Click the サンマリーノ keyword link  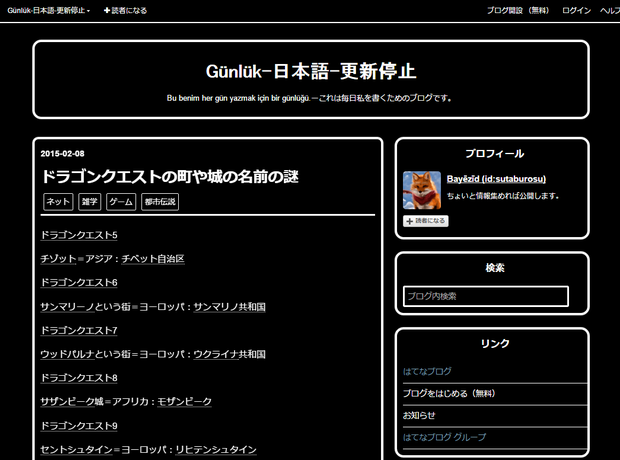tap(68, 307)
